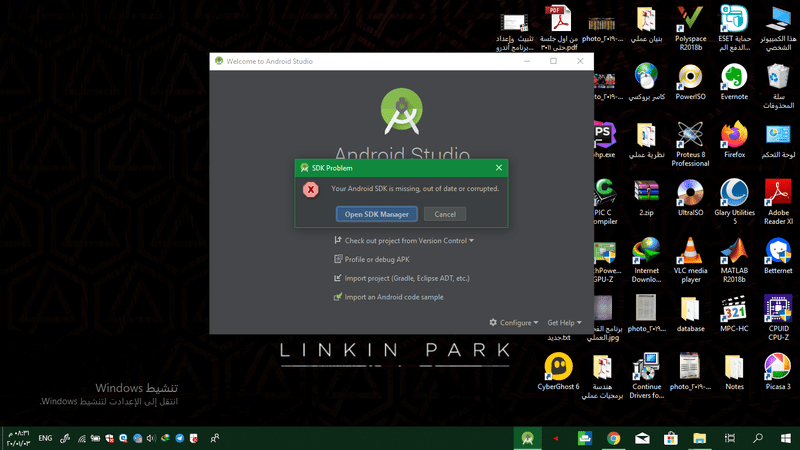Launch CyberGhost 6 desktop shortcut
800x450 pixels.
tap(559, 372)
